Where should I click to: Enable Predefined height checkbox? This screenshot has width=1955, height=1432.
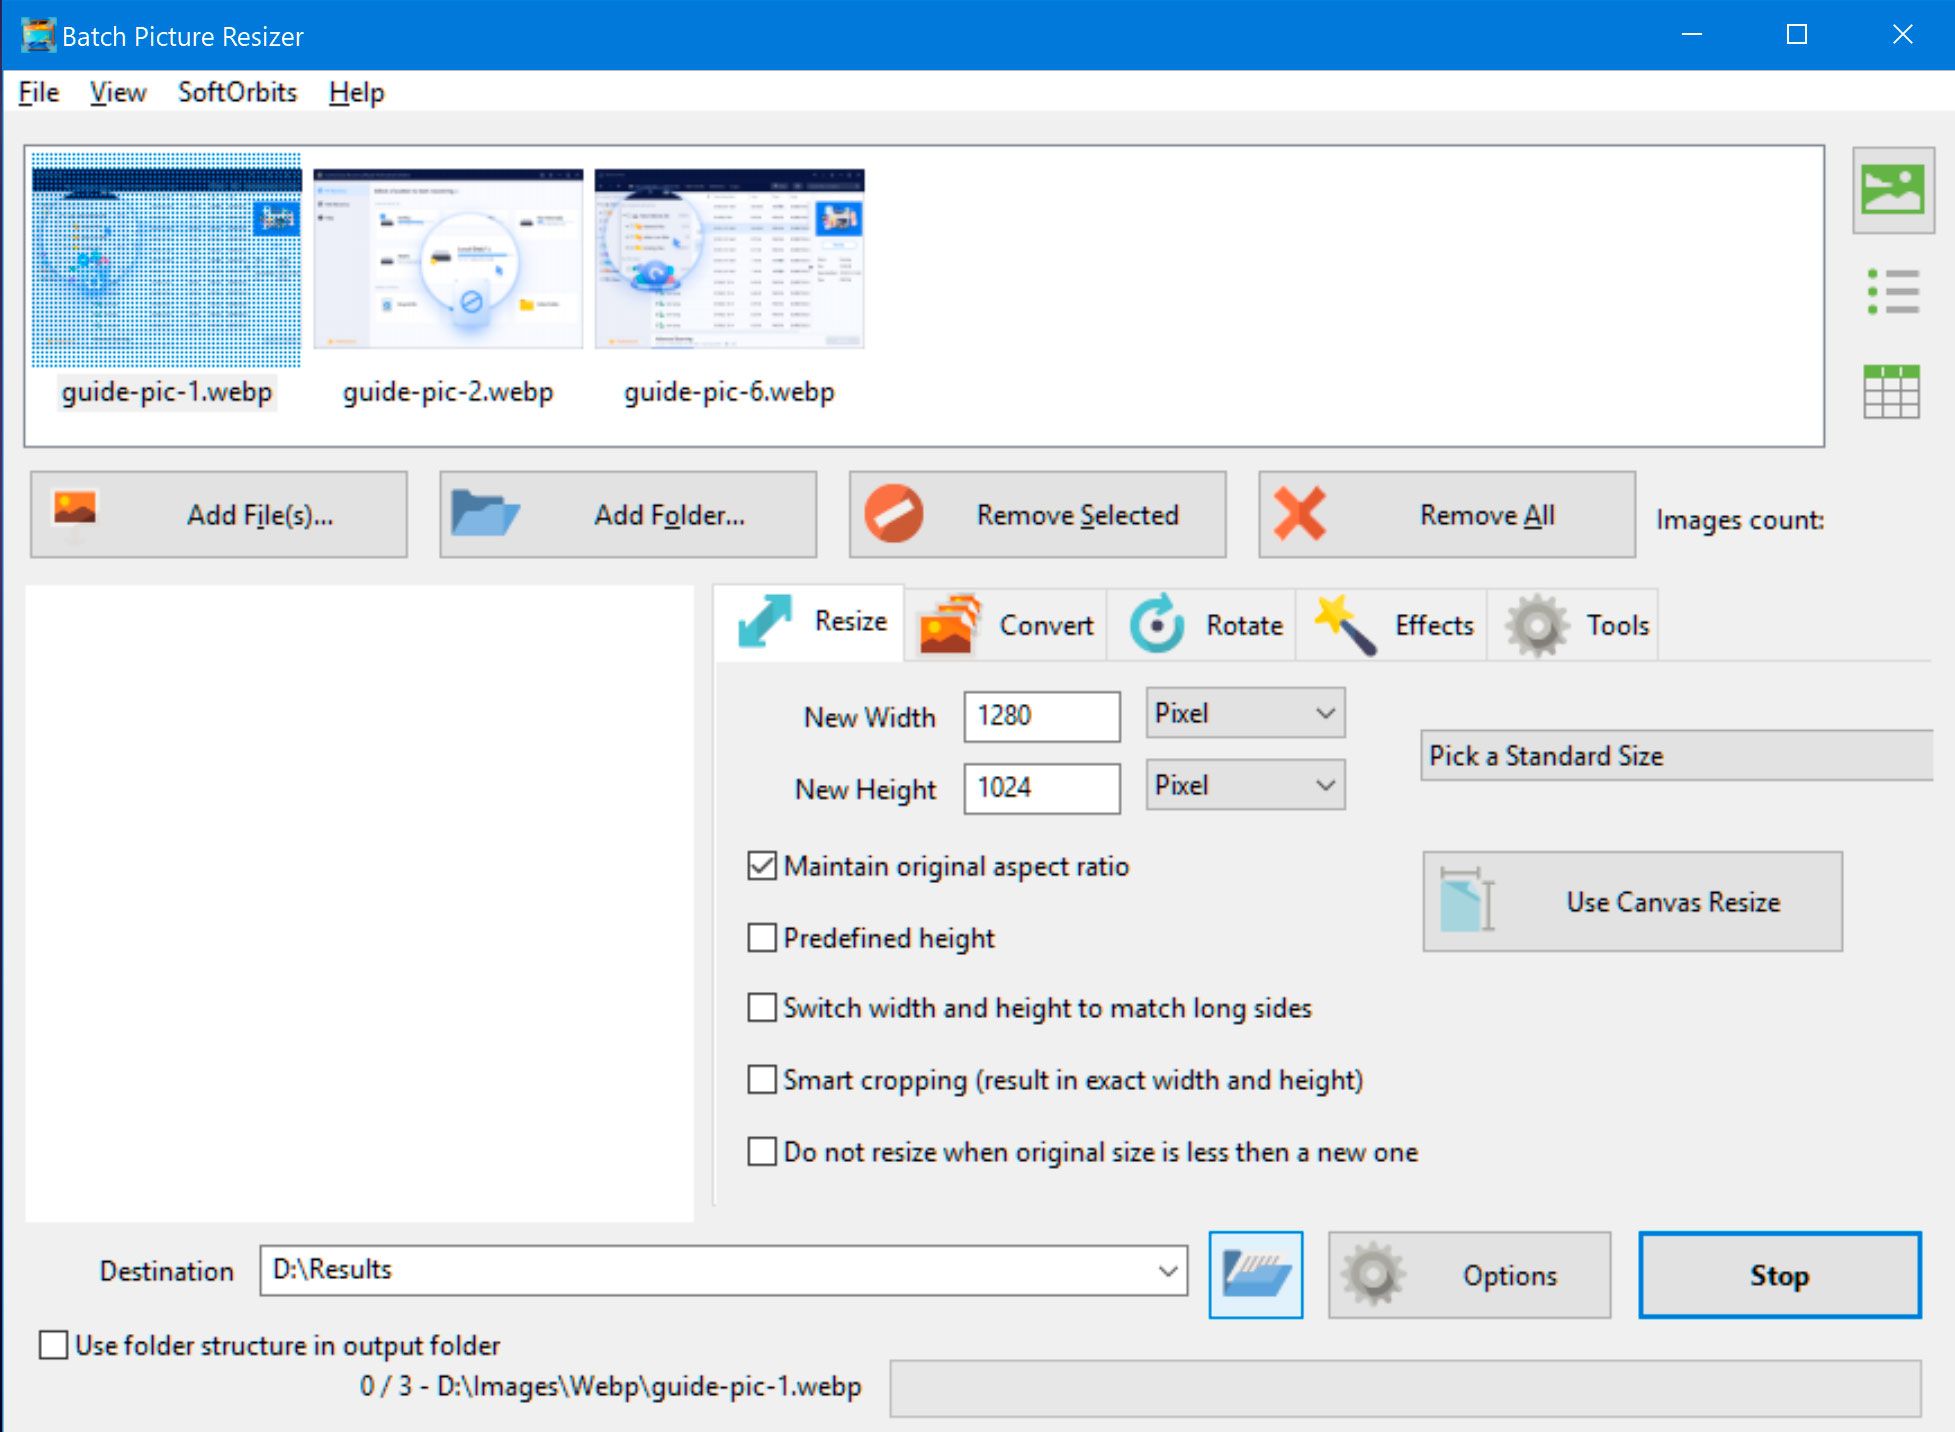[x=762, y=937]
